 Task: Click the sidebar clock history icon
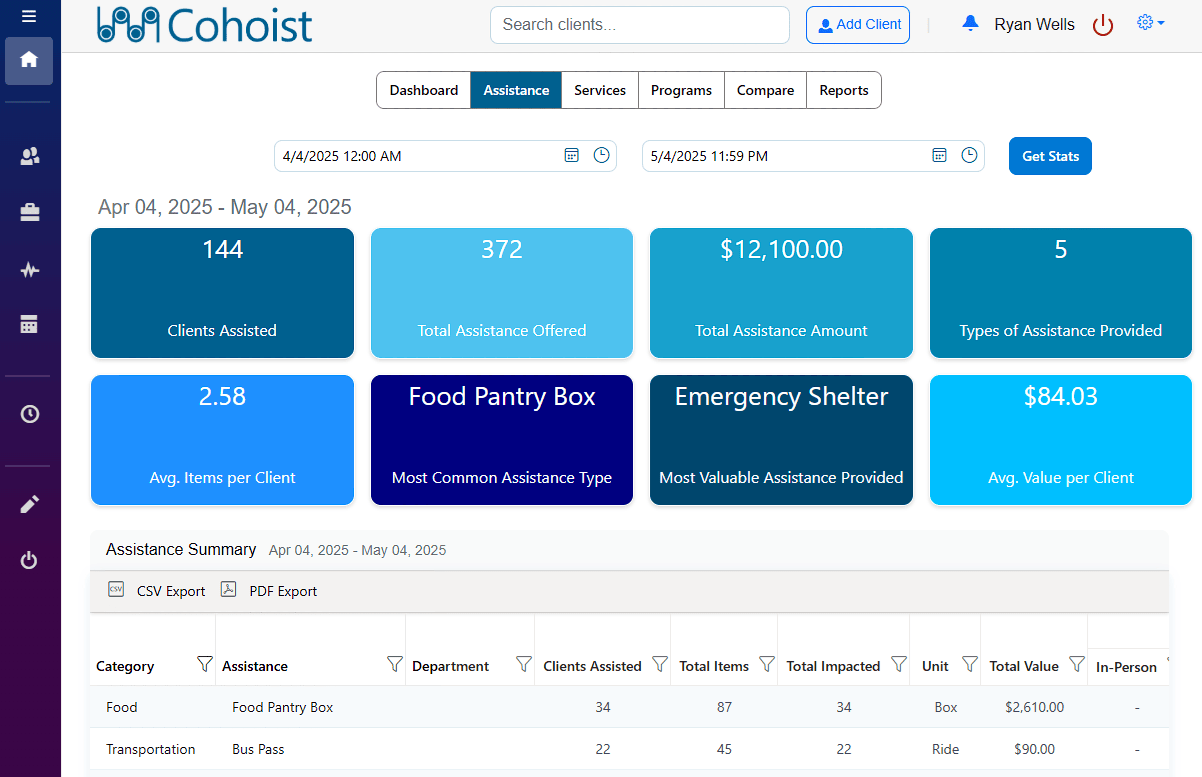pos(29,413)
